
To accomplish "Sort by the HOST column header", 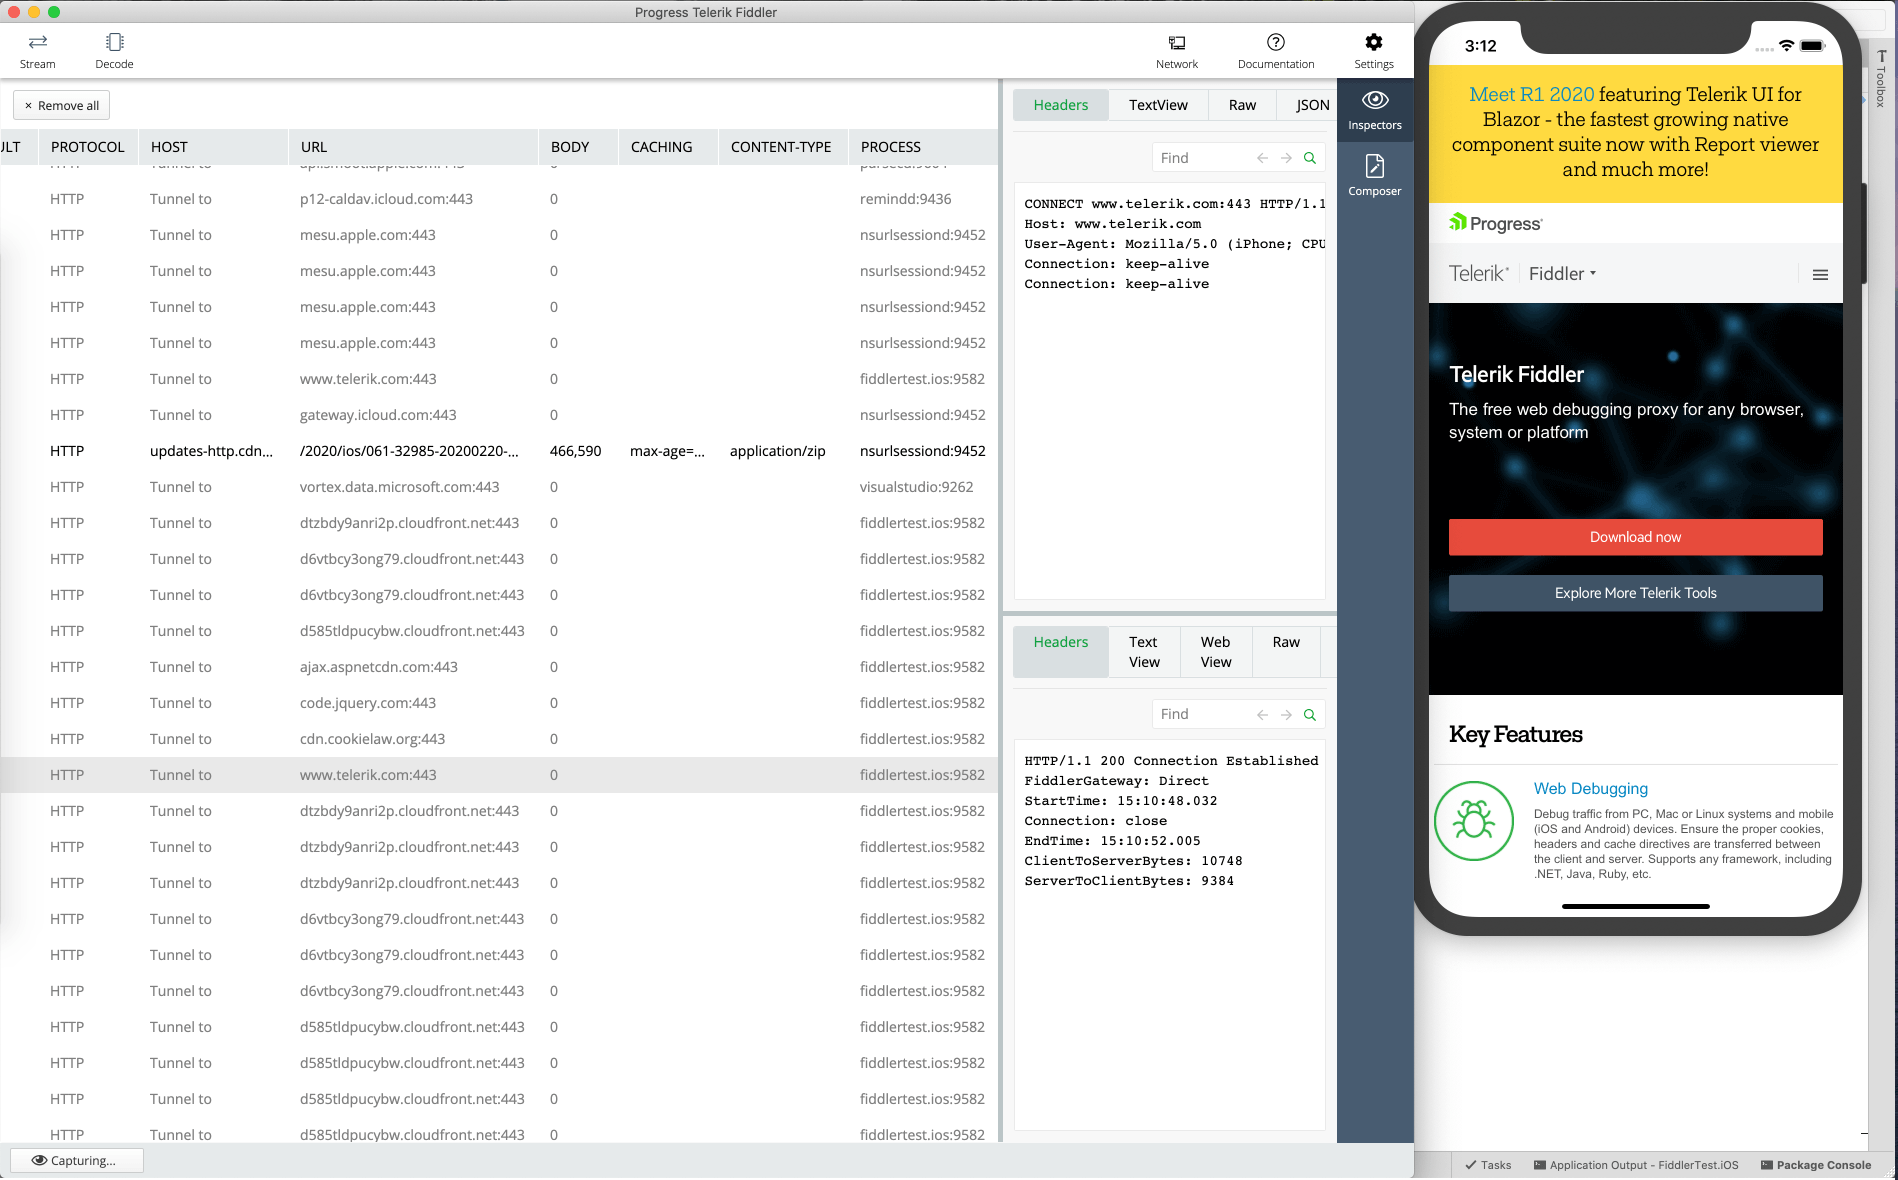I will tap(213, 147).
